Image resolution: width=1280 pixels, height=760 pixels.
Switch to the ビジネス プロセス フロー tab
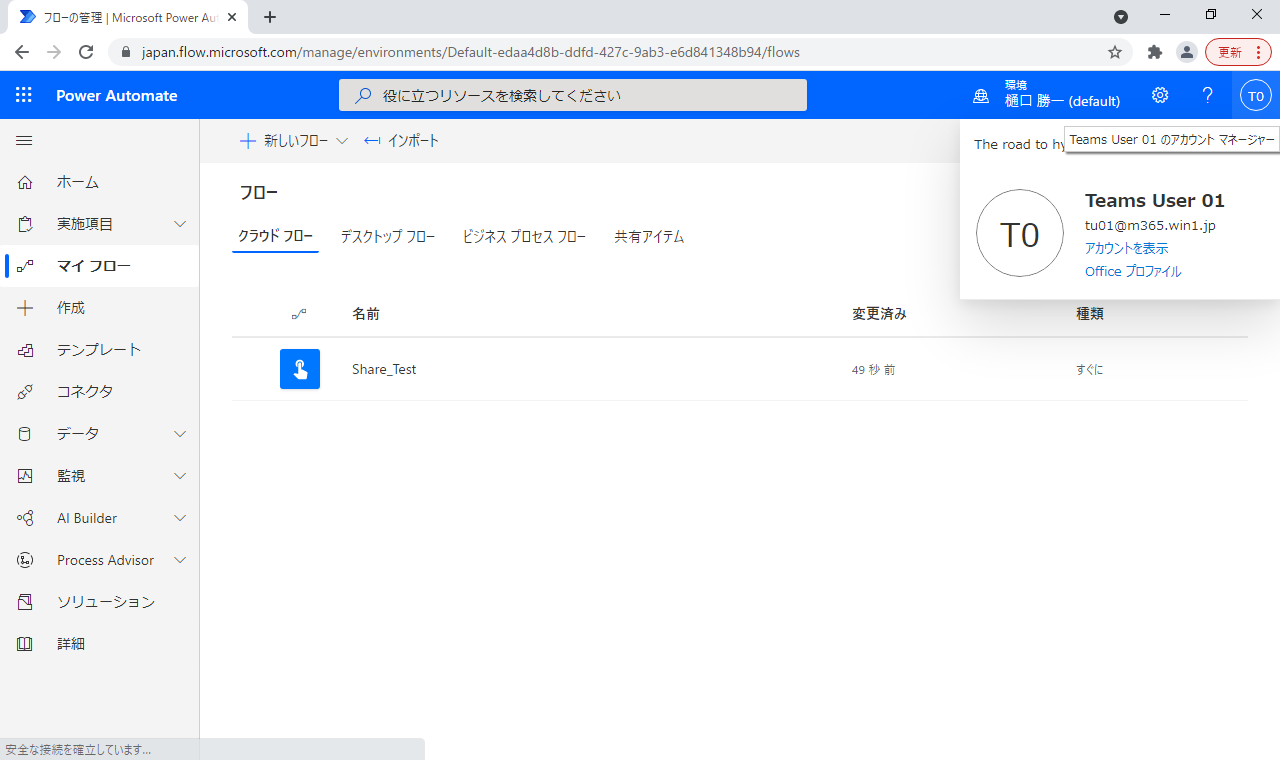pos(524,237)
